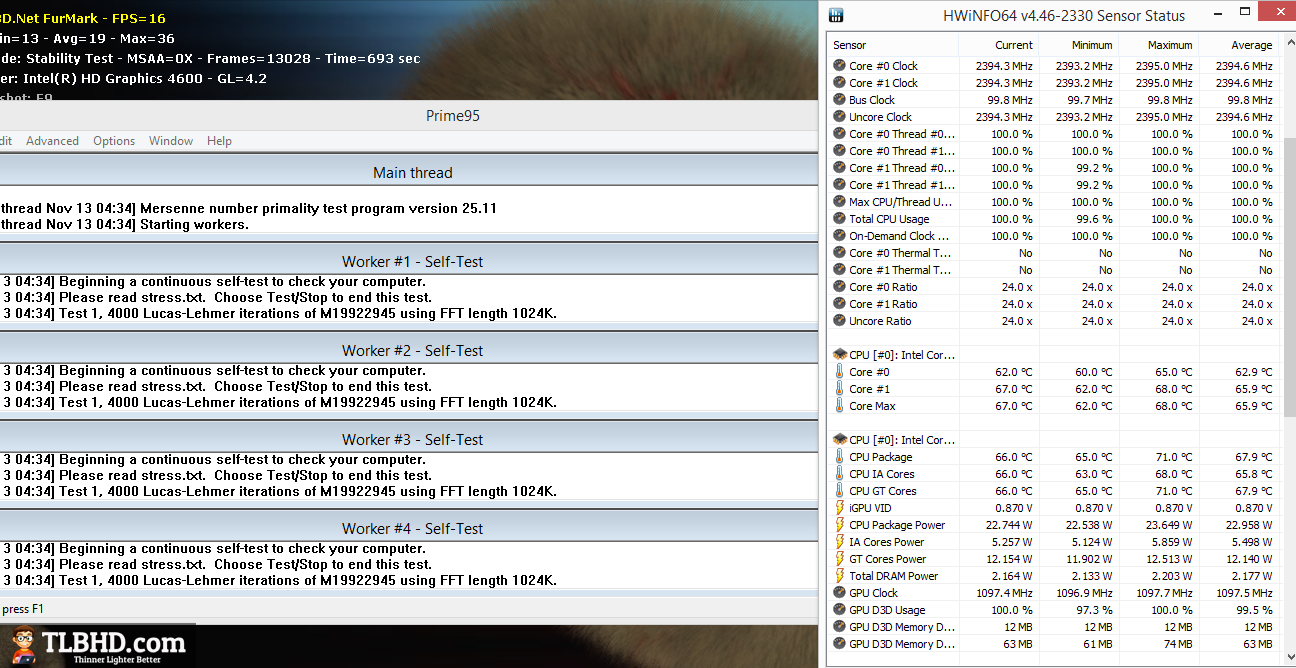Click the GPU Clock current value 1097.4 MHz
1296x668 pixels.
(1003, 593)
